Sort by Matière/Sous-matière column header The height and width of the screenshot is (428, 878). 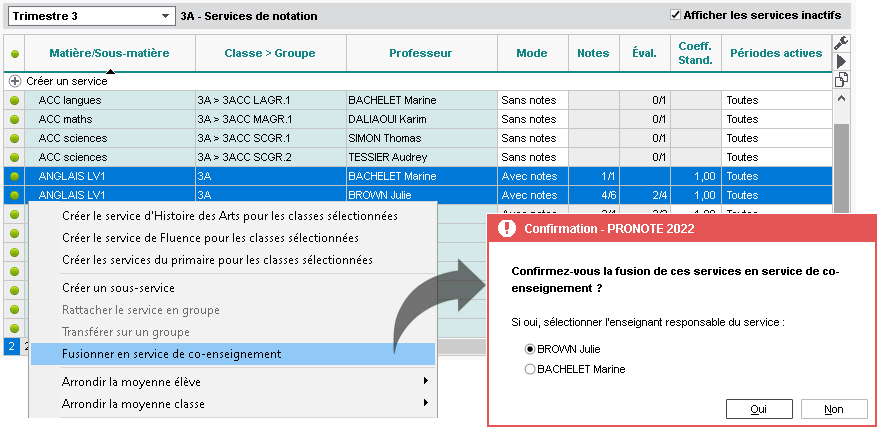[x=110, y=54]
